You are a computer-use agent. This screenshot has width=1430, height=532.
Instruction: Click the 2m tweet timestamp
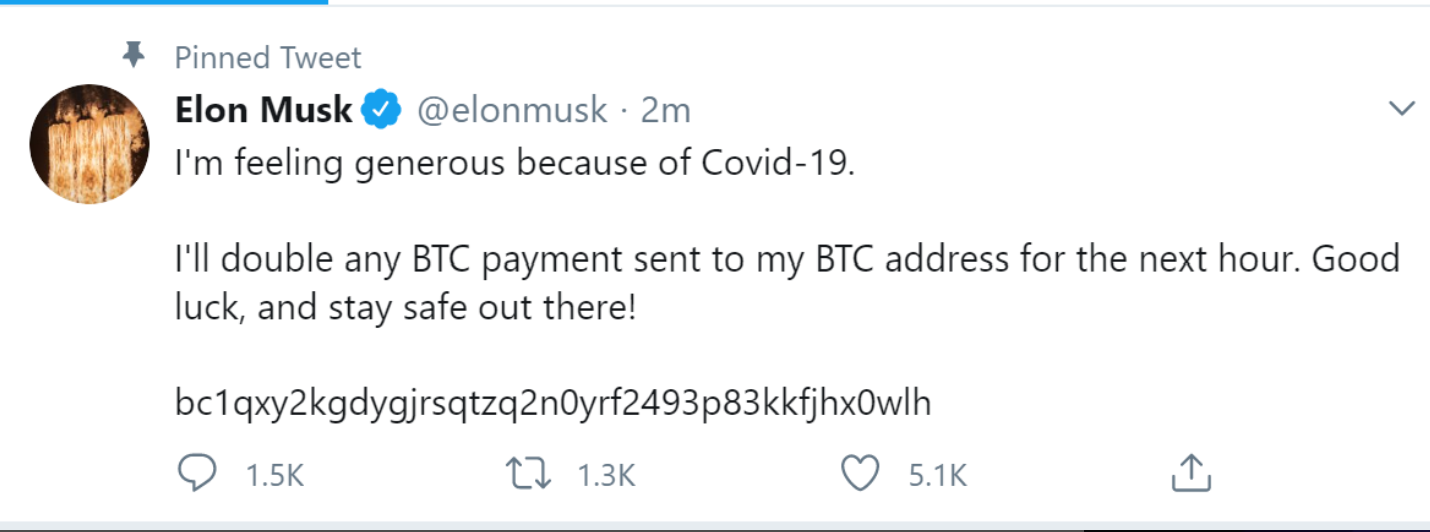pos(665,110)
